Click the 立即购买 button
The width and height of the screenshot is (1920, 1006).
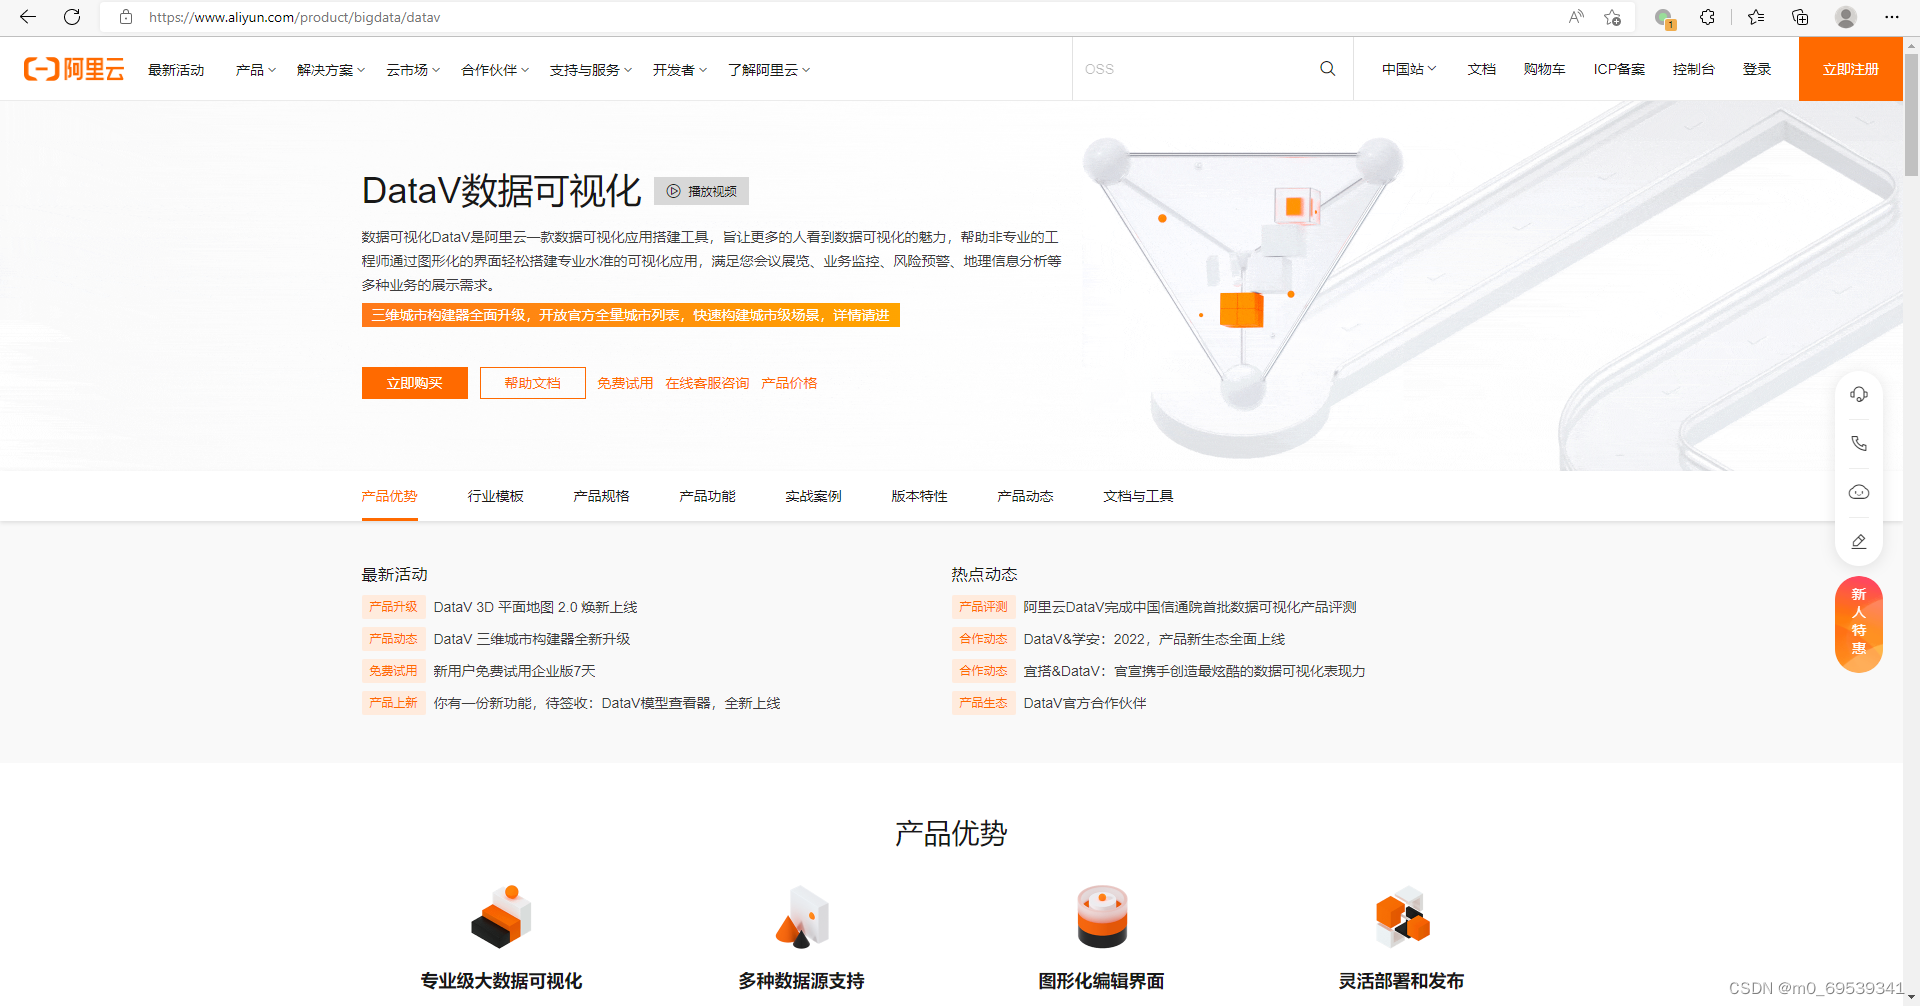(415, 383)
